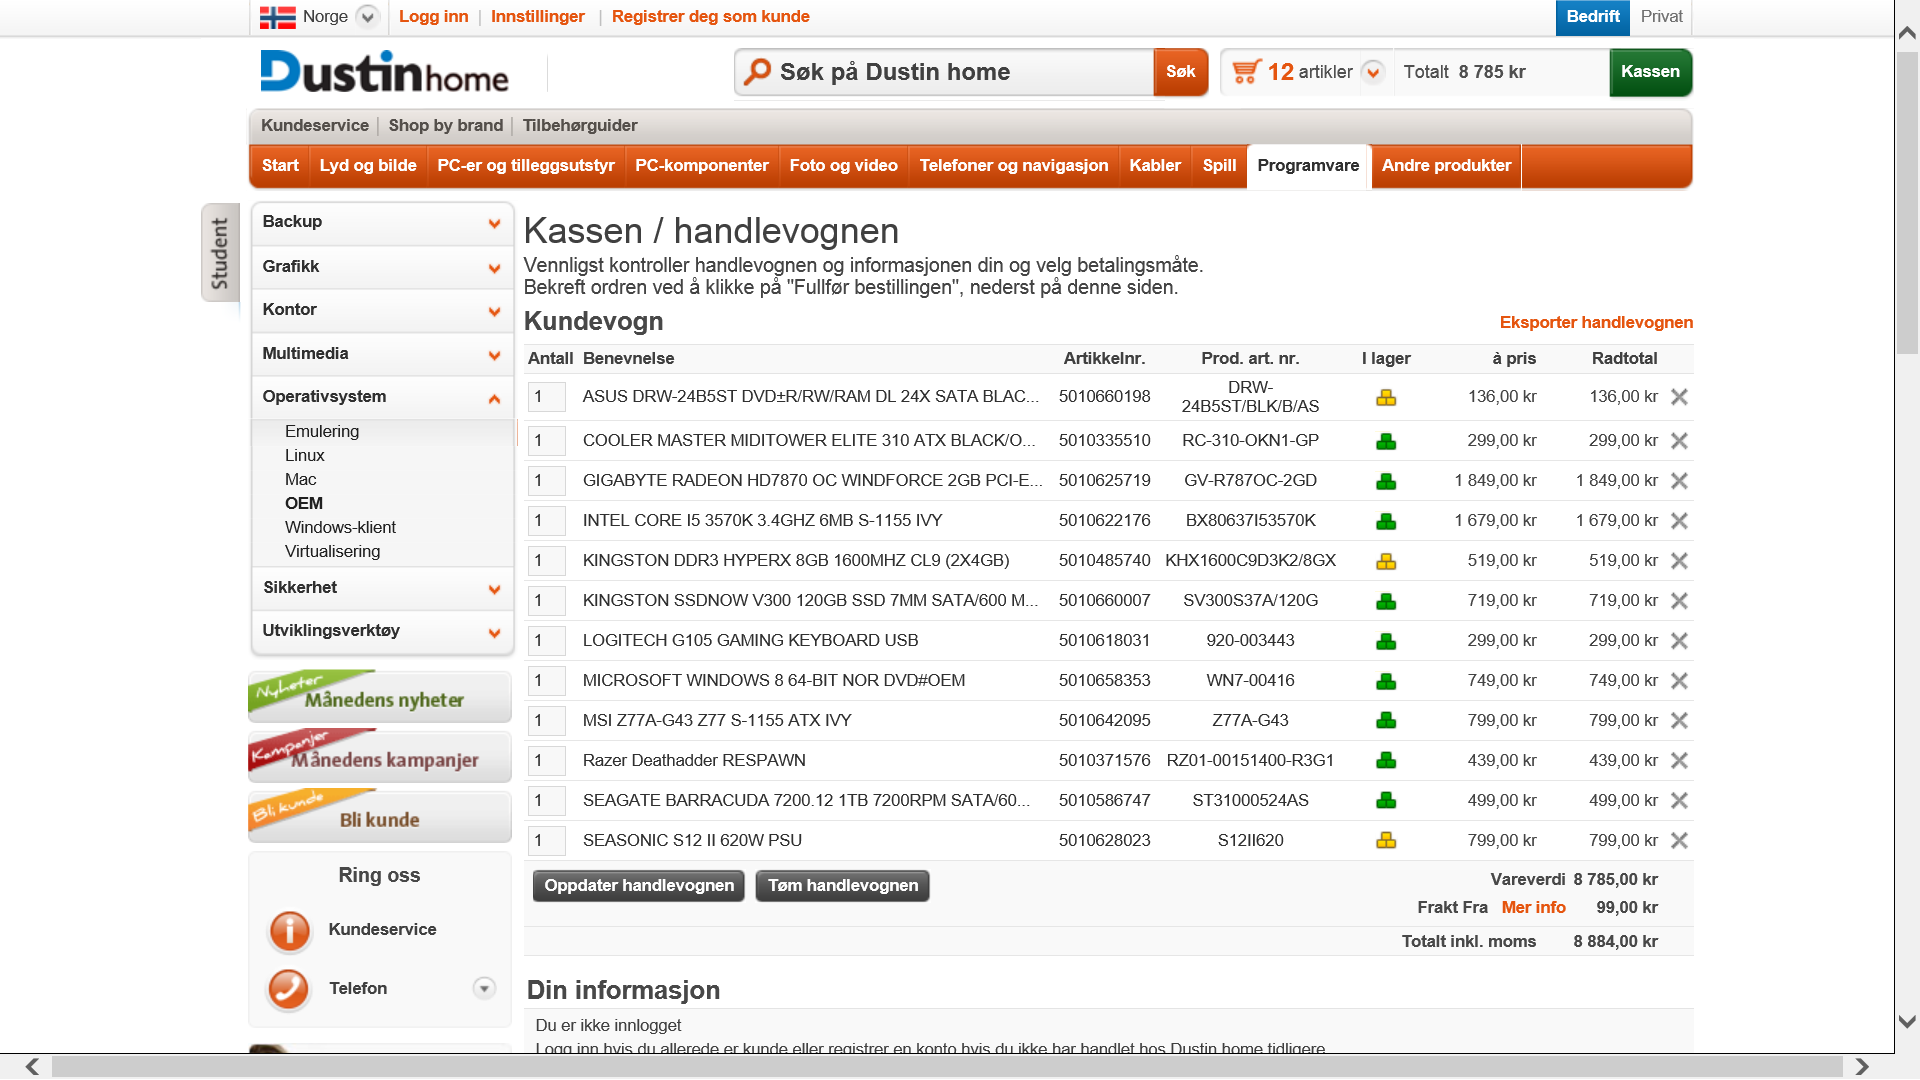Remove Cooler Master Elite 310 row
Image resolution: width=1920 pixels, height=1080 pixels.
[1679, 441]
